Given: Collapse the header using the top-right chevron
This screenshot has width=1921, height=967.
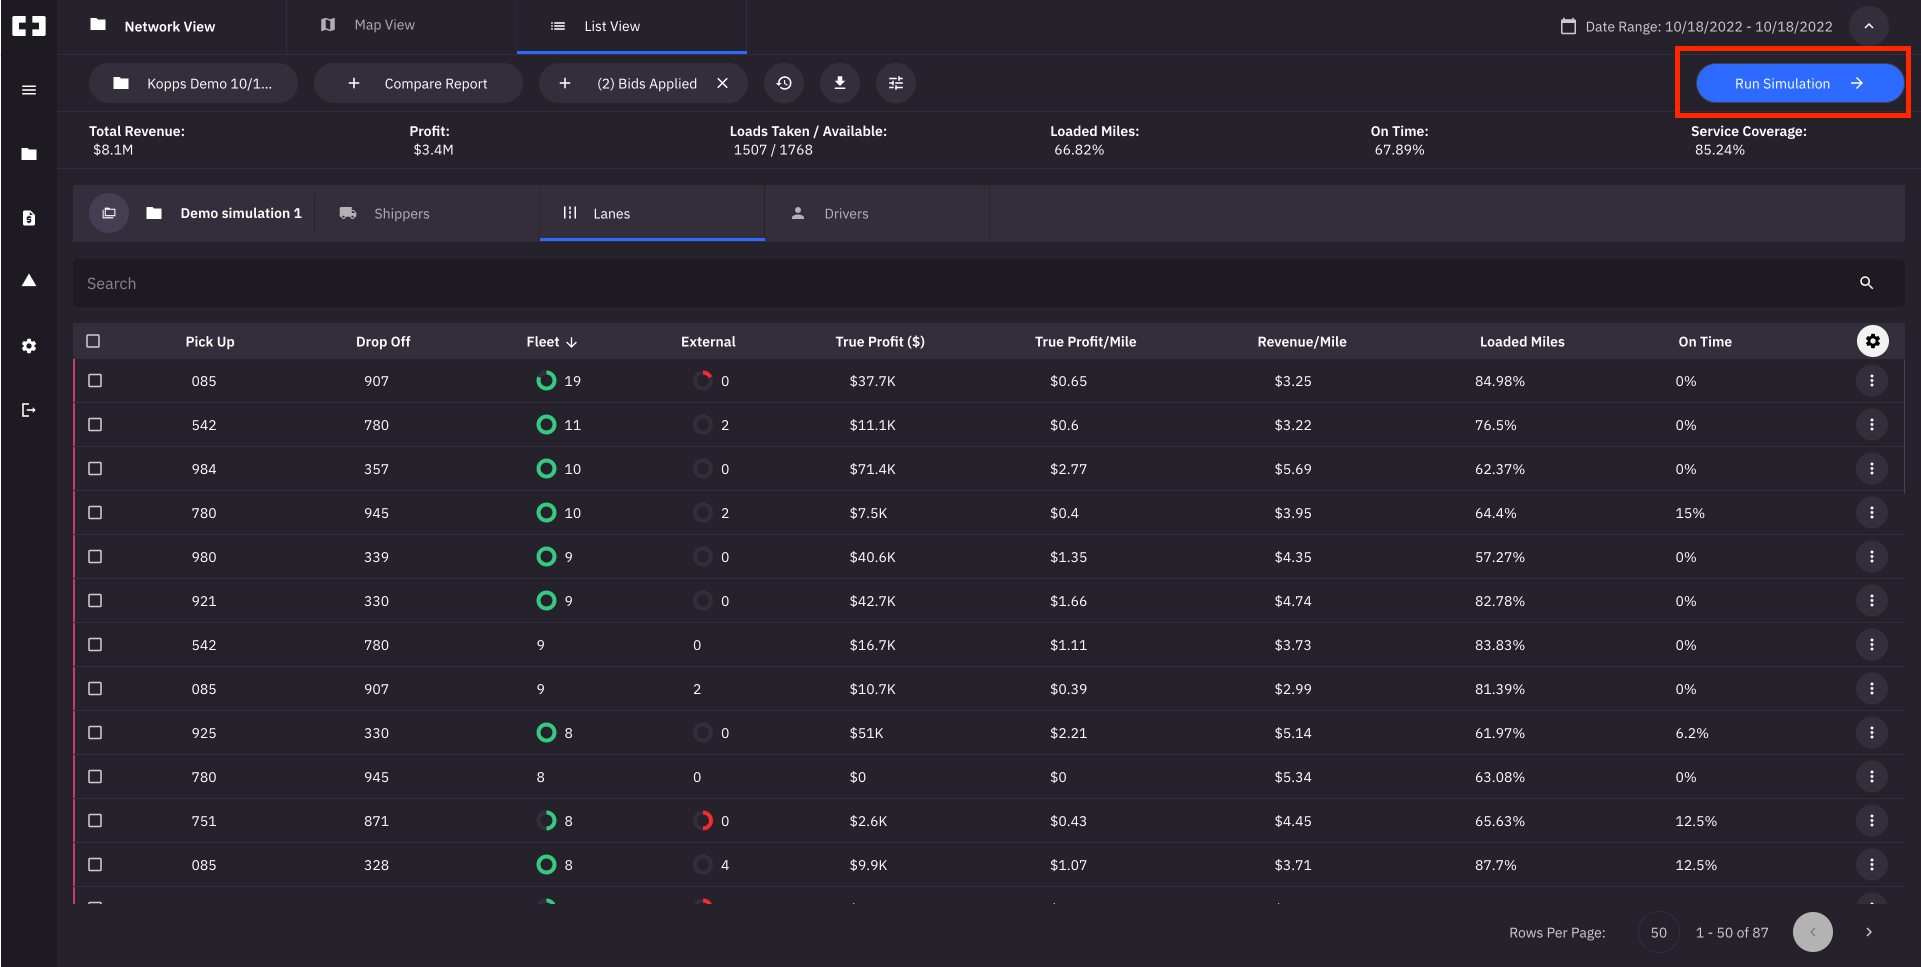Looking at the screenshot, I should point(1869,26).
